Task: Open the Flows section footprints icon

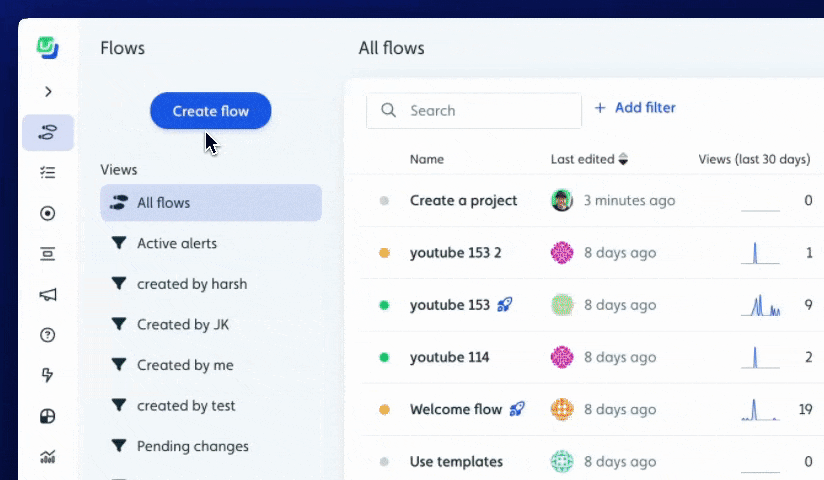Action: 48,132
